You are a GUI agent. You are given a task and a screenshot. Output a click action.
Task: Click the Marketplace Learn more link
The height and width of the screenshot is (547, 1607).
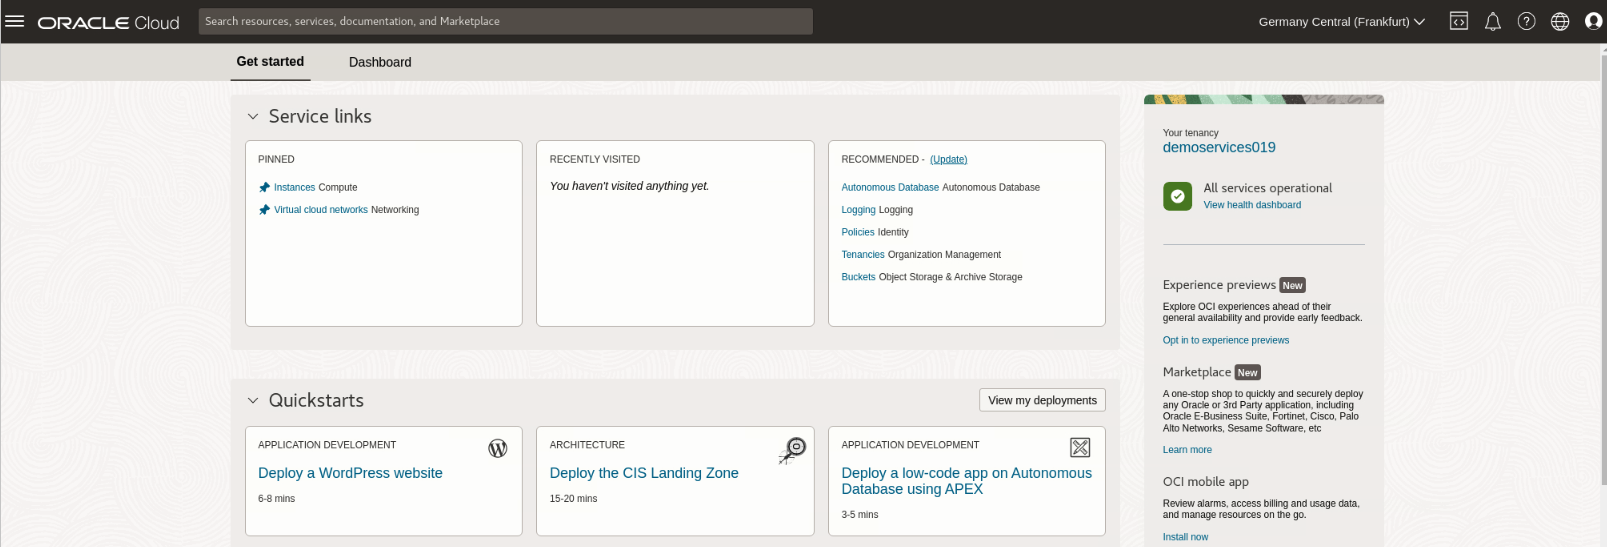[1187, 450]
